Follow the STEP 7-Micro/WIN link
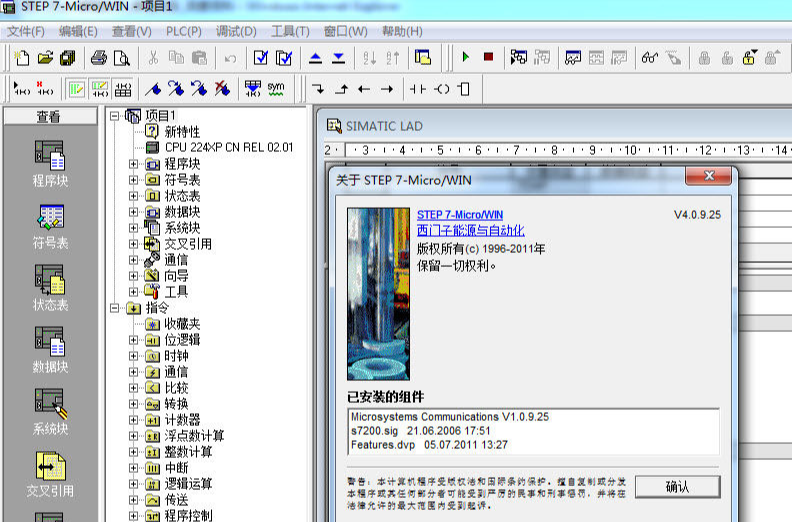The height and width of the screenshot is (522, 792). pos(459,215)
